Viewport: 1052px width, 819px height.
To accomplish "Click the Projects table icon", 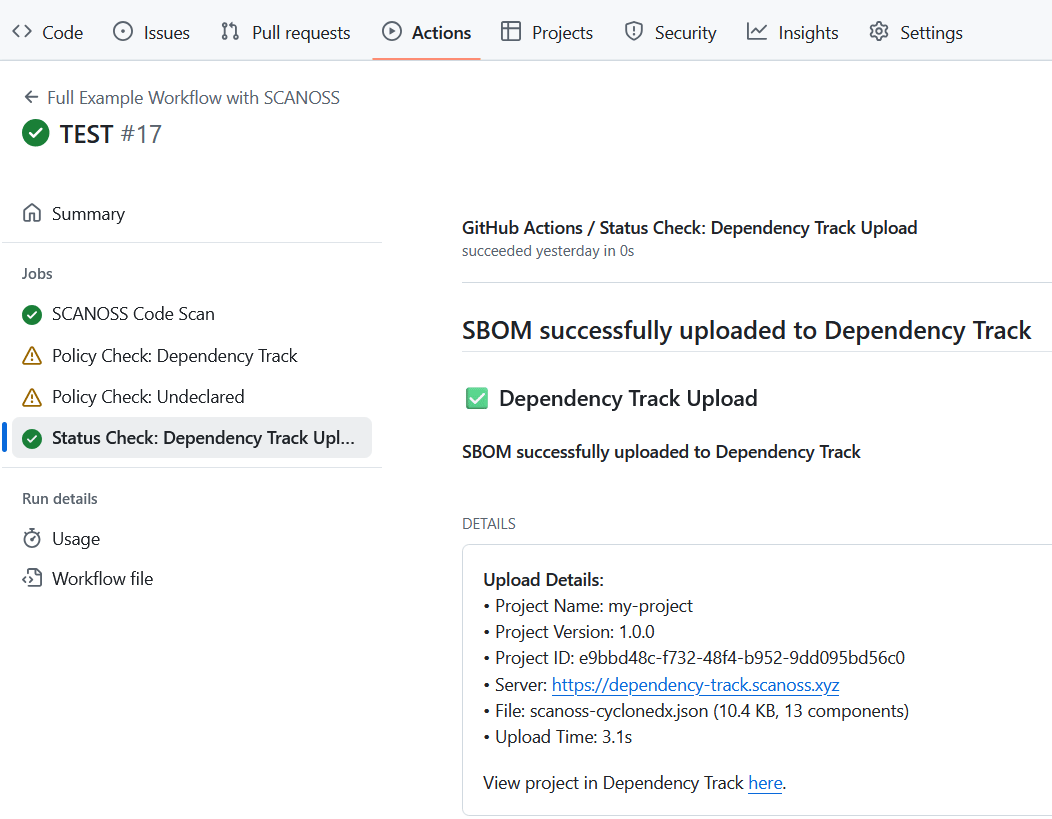I will 511,32.
